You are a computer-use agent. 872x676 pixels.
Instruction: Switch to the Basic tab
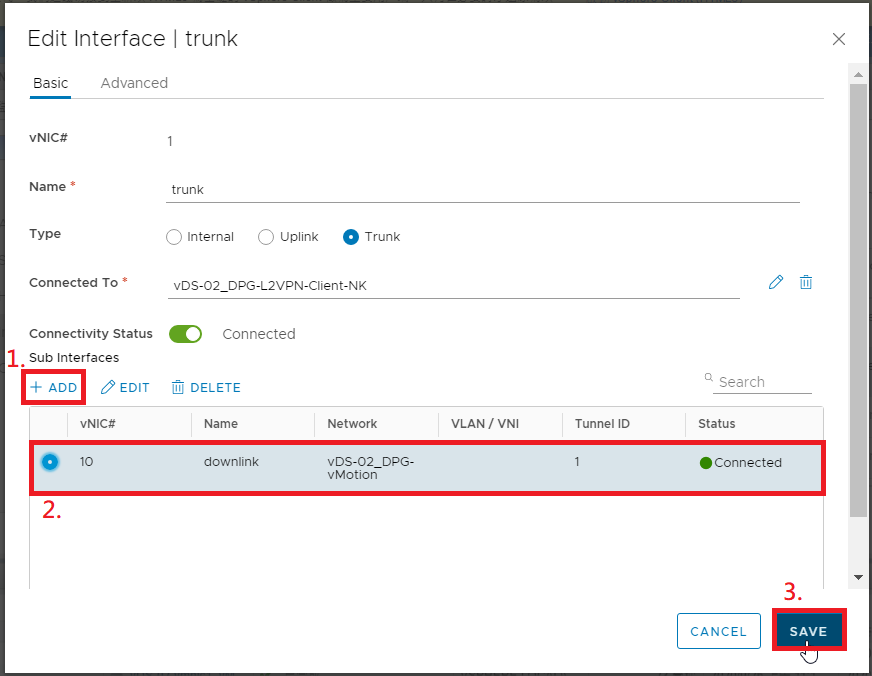point(50,83)
